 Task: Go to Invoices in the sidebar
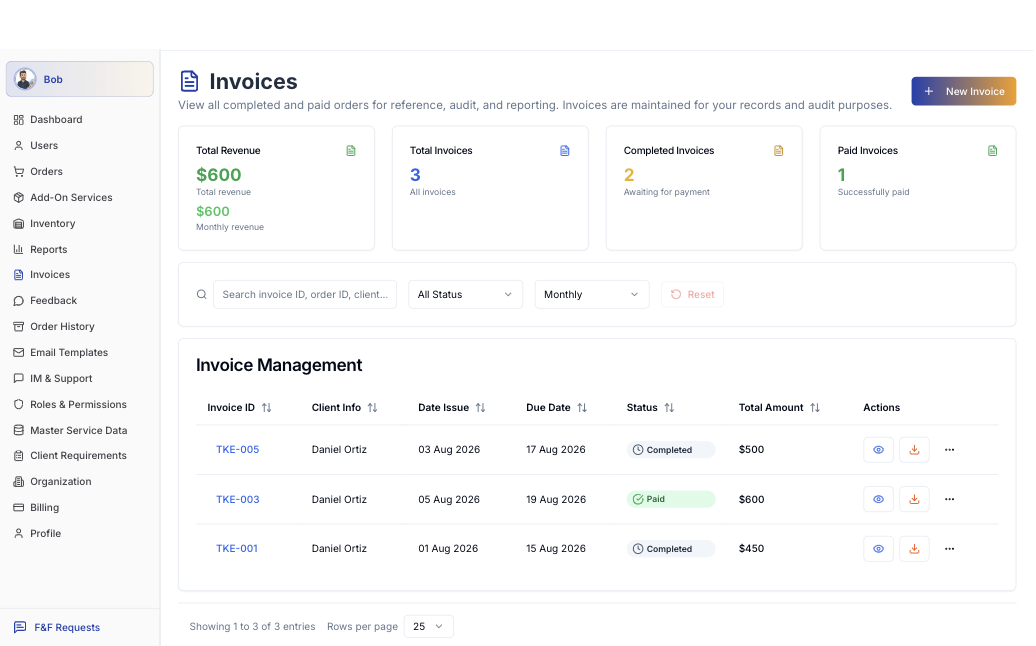tap(50, 275)
